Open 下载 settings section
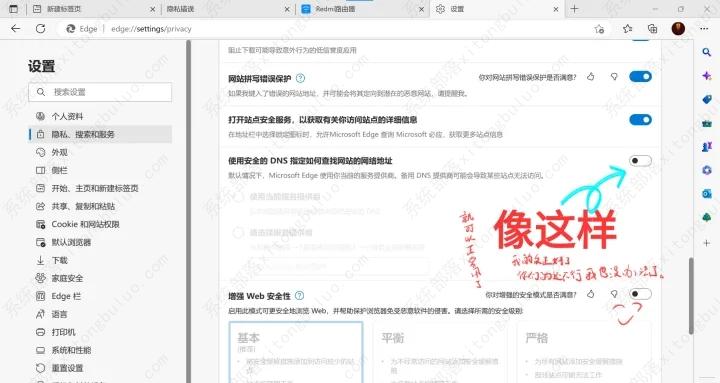Viewport: 720px width, 383px height. [x=100, y=260]
